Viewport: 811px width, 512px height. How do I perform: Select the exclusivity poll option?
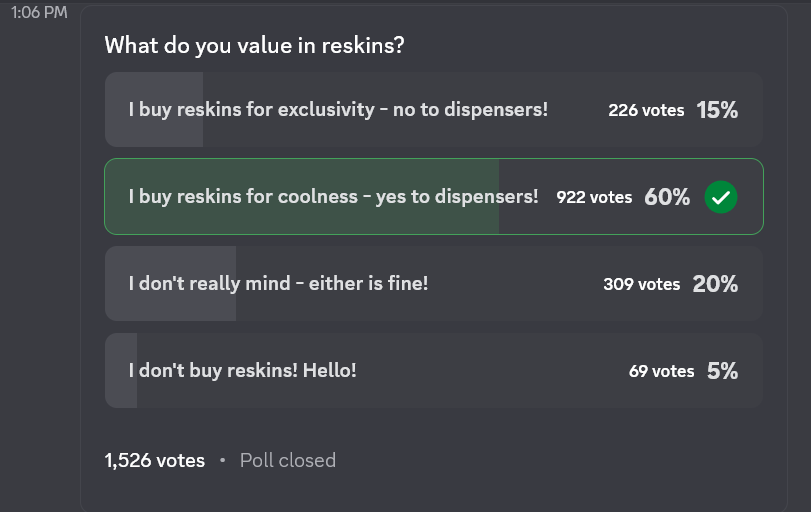(x=434, y=110)
